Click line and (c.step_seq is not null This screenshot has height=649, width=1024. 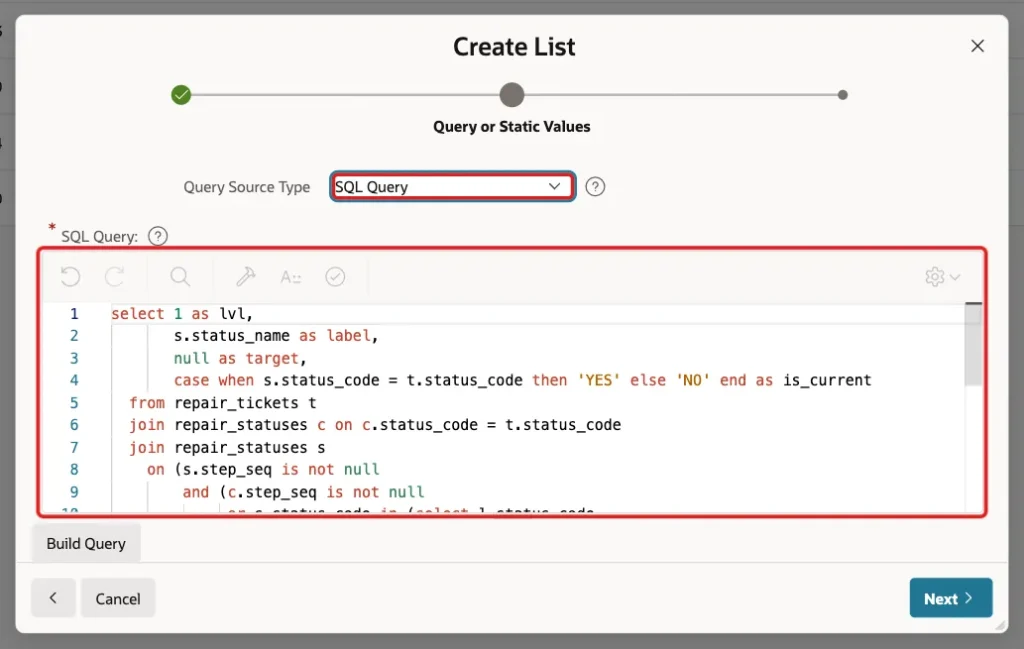[304, 492]
